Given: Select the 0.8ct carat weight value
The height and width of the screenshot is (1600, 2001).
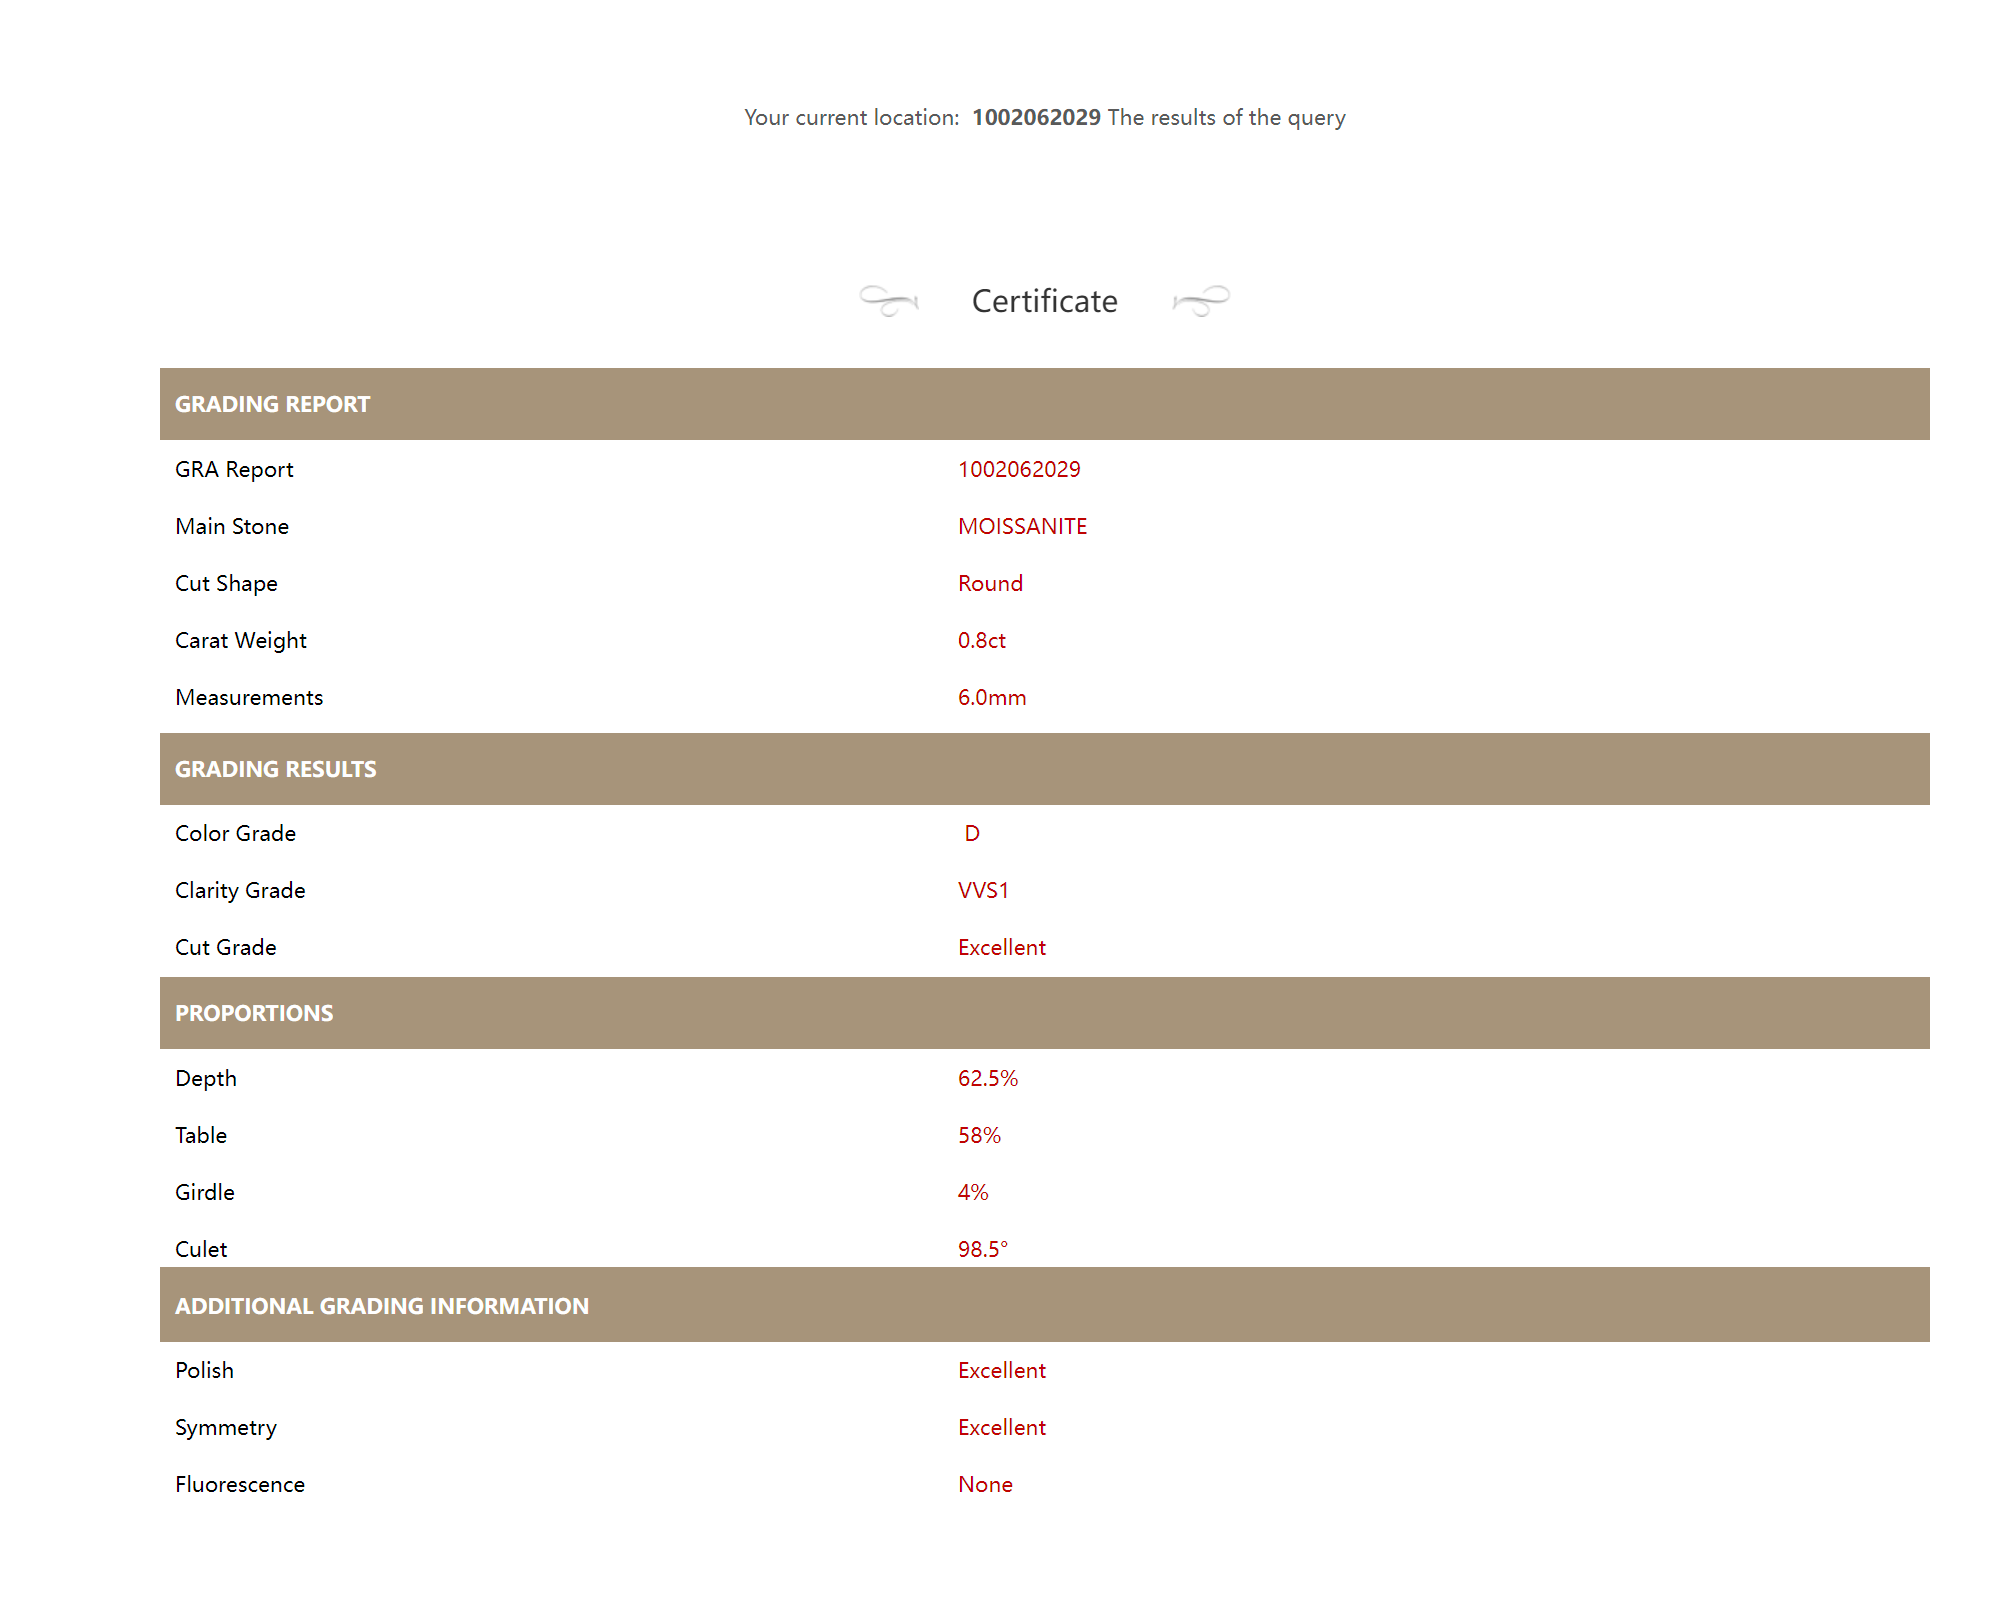Looking at the screenshot, I should pyautogui.click(x=981, y=640).
